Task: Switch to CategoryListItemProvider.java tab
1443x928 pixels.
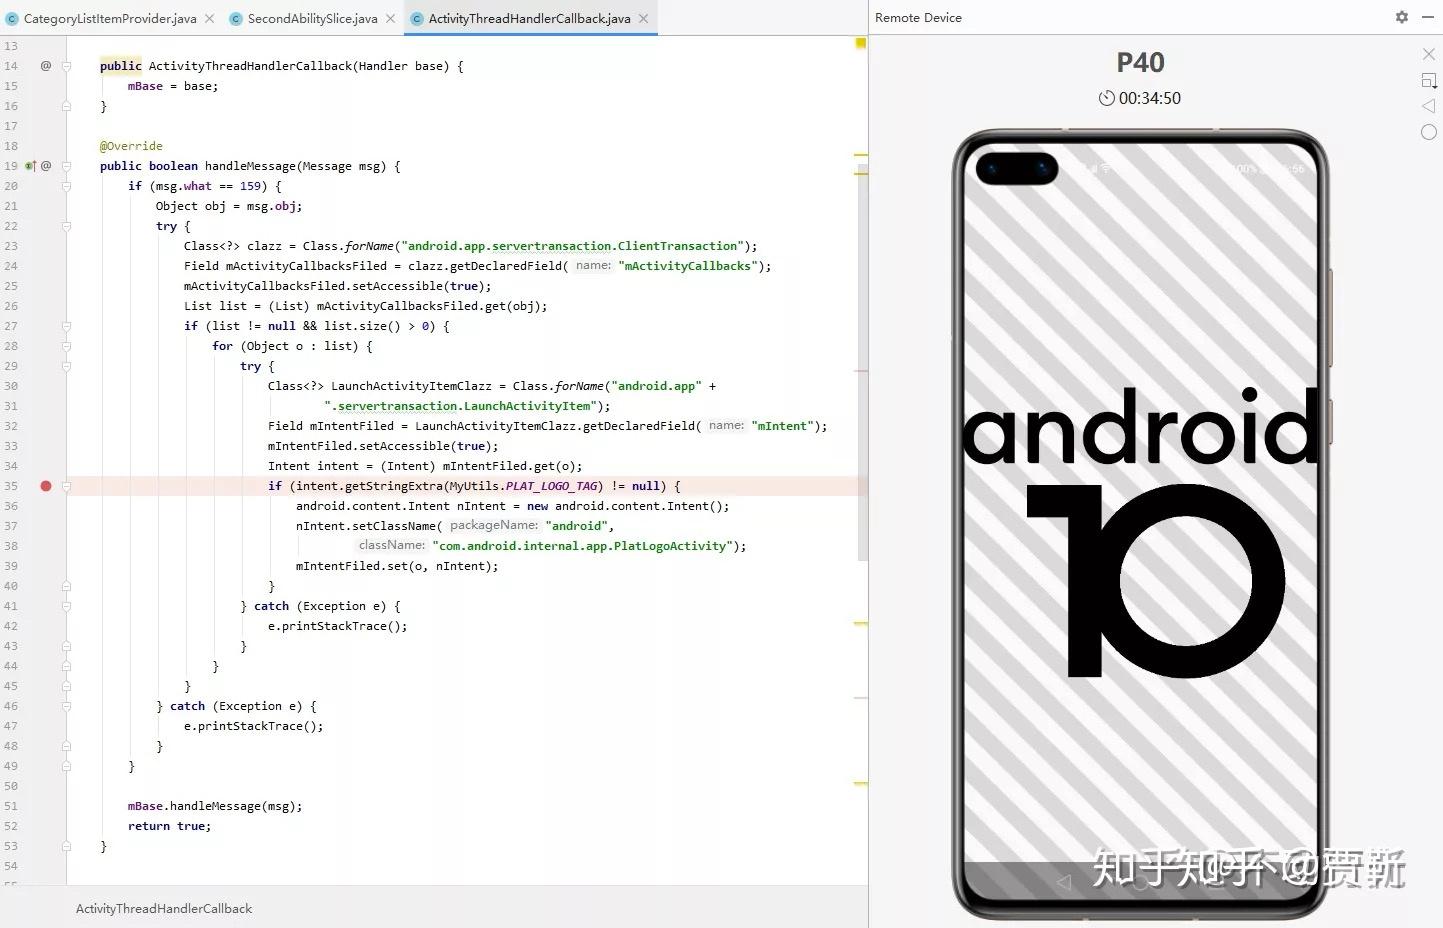Action: pyautogui.click(x=110, y=19)
